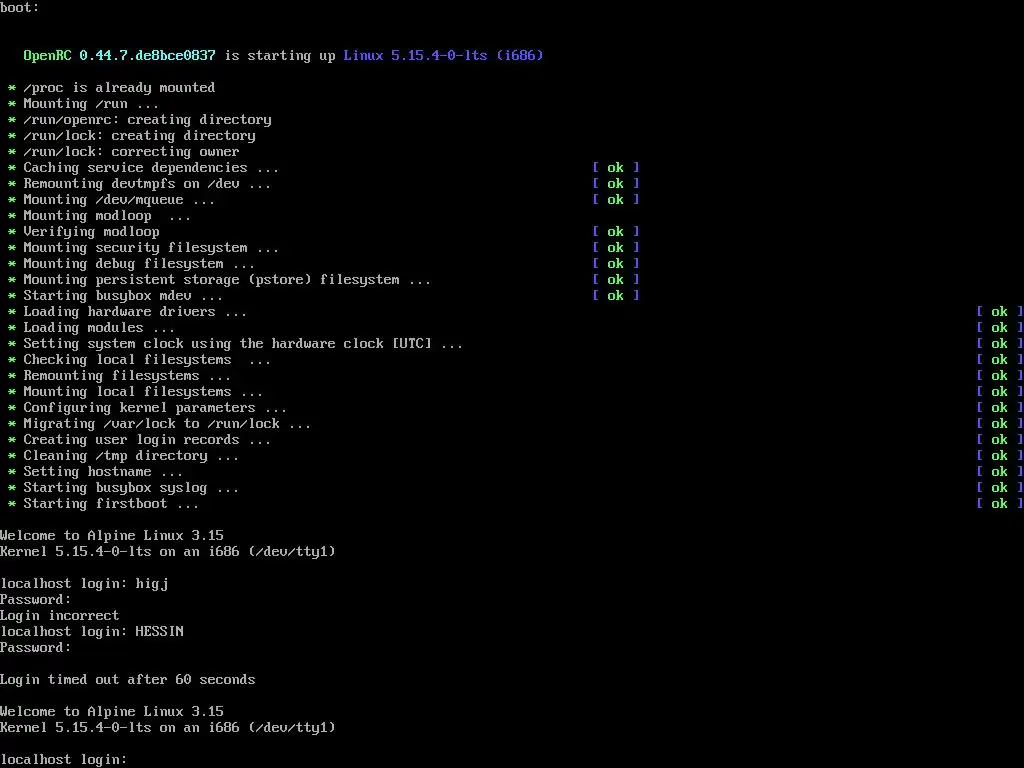
Task: Select 'Remounting filesystems ...' line
Action: [127, 376]
